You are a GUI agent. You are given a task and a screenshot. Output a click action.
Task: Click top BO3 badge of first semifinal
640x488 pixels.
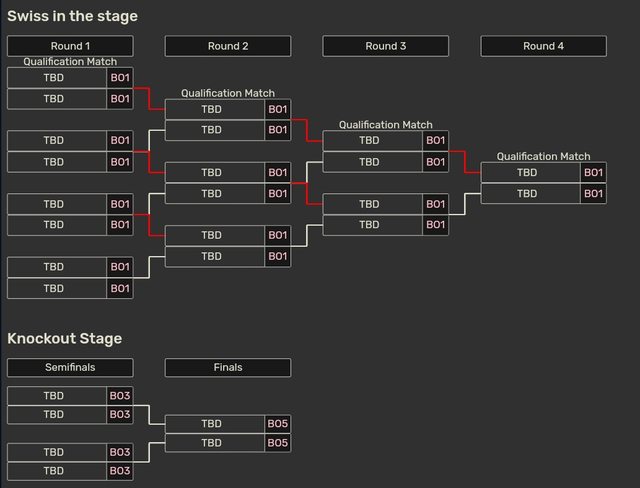(120, 396)
